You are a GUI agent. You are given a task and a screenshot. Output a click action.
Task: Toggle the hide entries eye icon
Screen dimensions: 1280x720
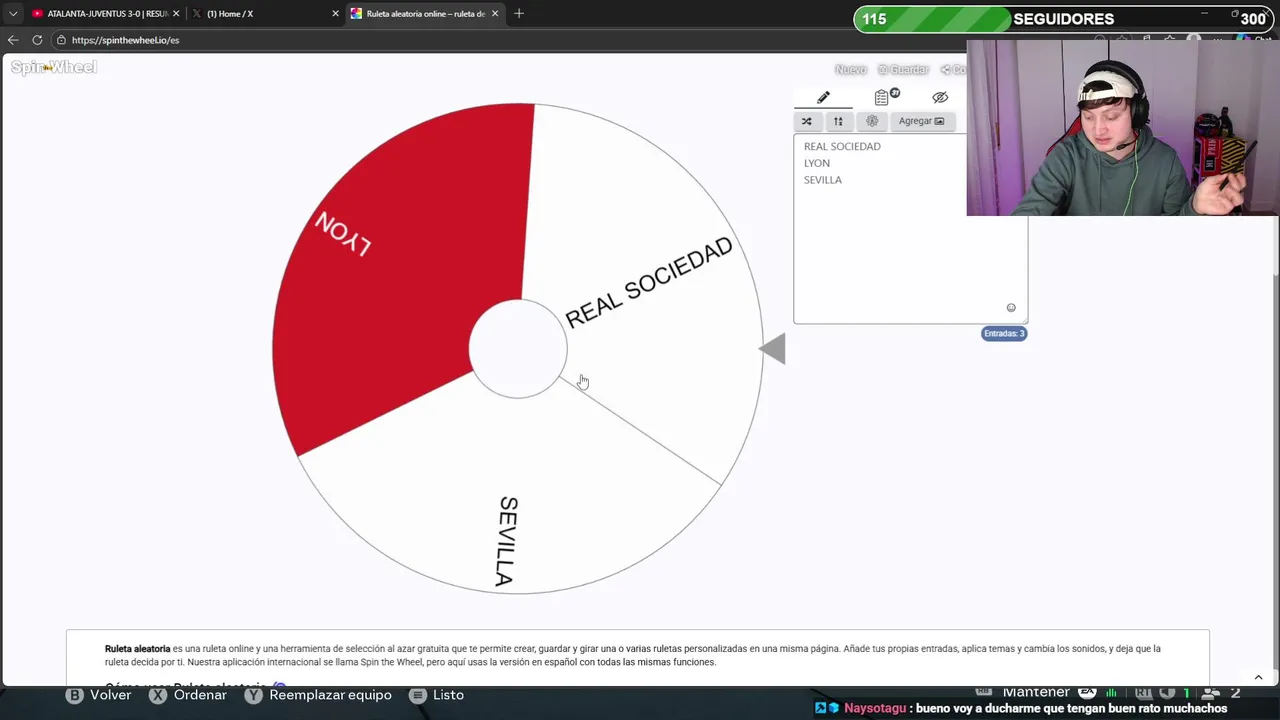click(940, 97)
